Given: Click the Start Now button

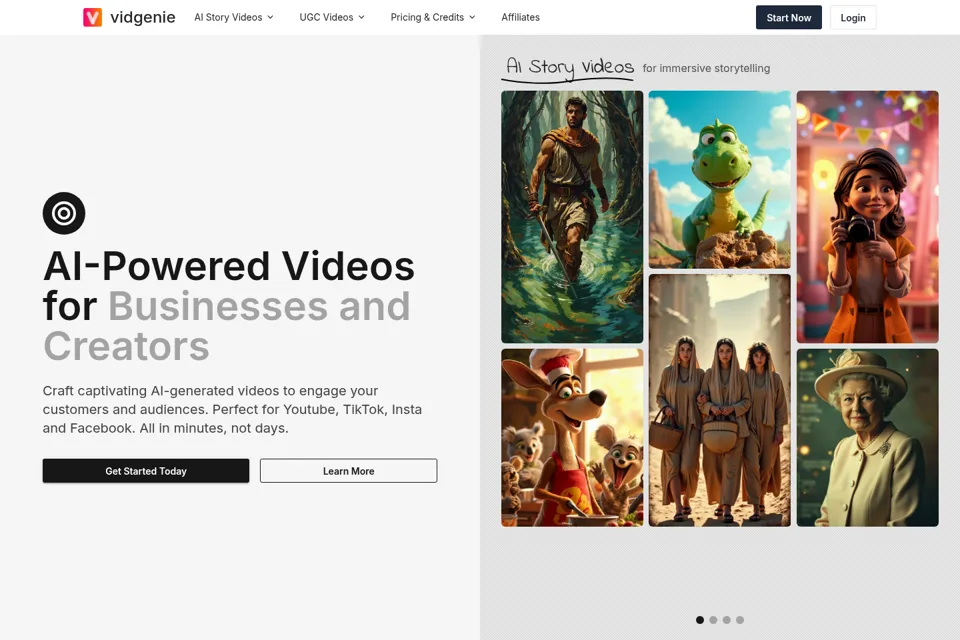Looking at the screenshot, I should point(789,18).
